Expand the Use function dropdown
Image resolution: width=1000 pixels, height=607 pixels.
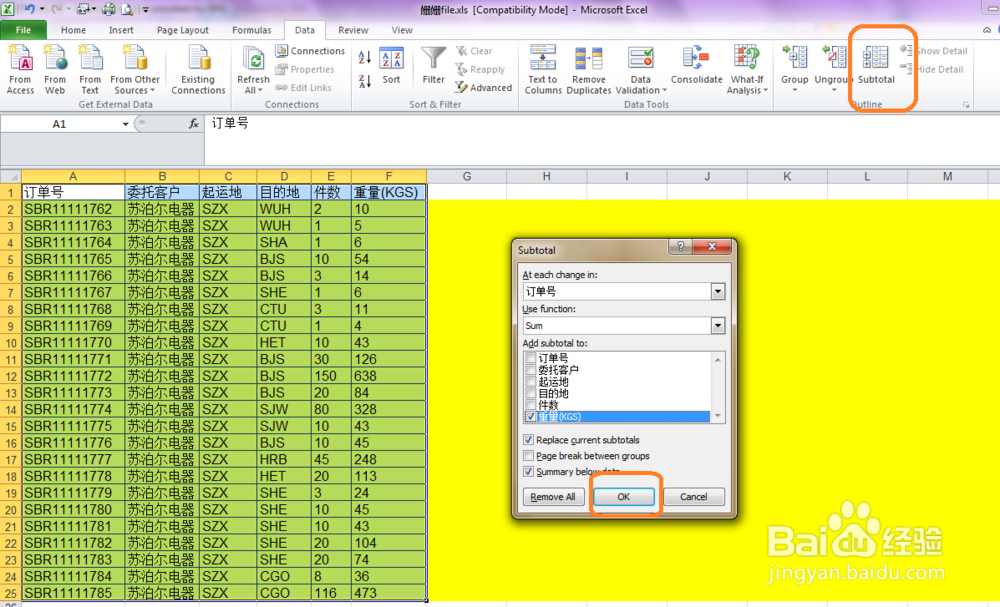click(718, 326)
